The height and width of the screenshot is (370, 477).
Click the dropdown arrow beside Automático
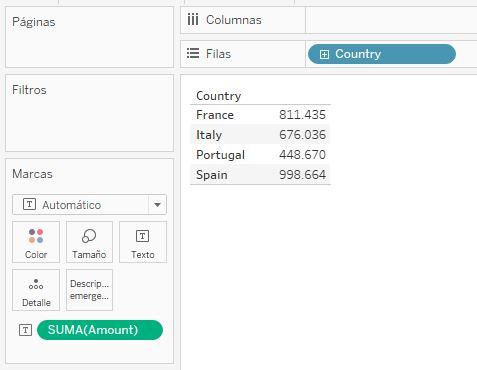click(x=157, y=205)
